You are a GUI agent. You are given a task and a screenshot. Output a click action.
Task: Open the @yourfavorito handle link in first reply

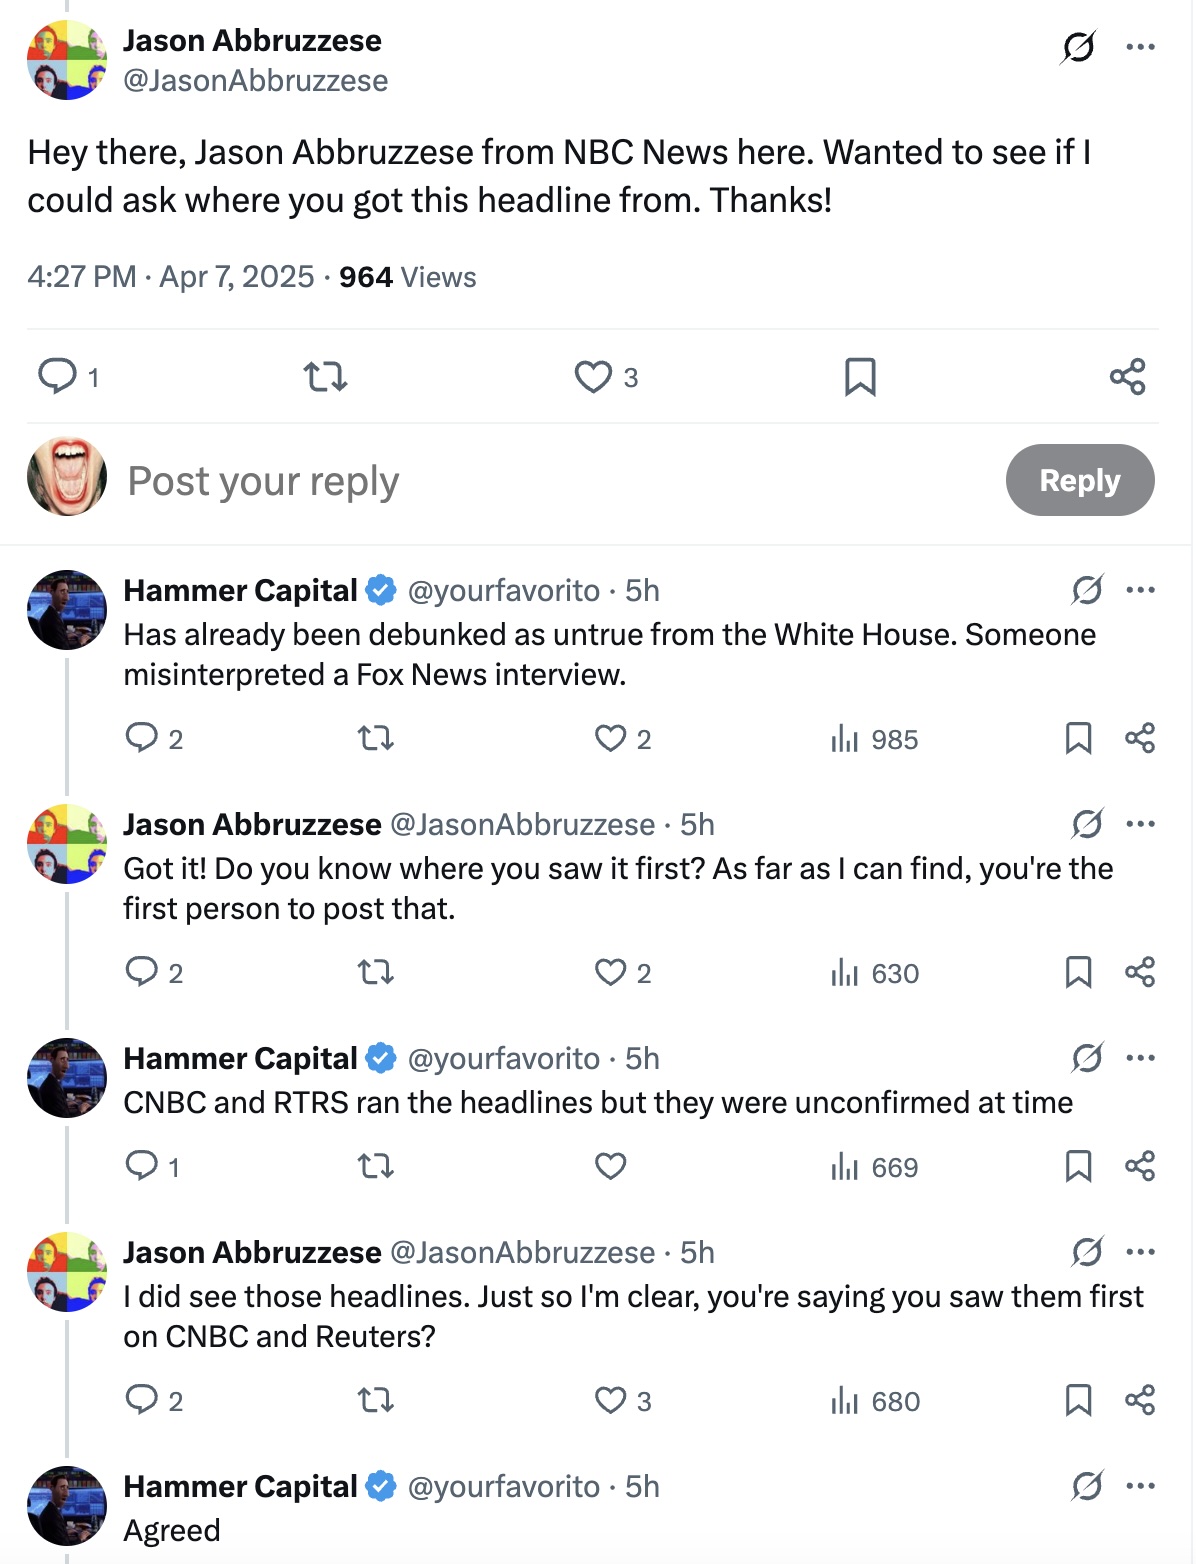[x=503, y=591]
